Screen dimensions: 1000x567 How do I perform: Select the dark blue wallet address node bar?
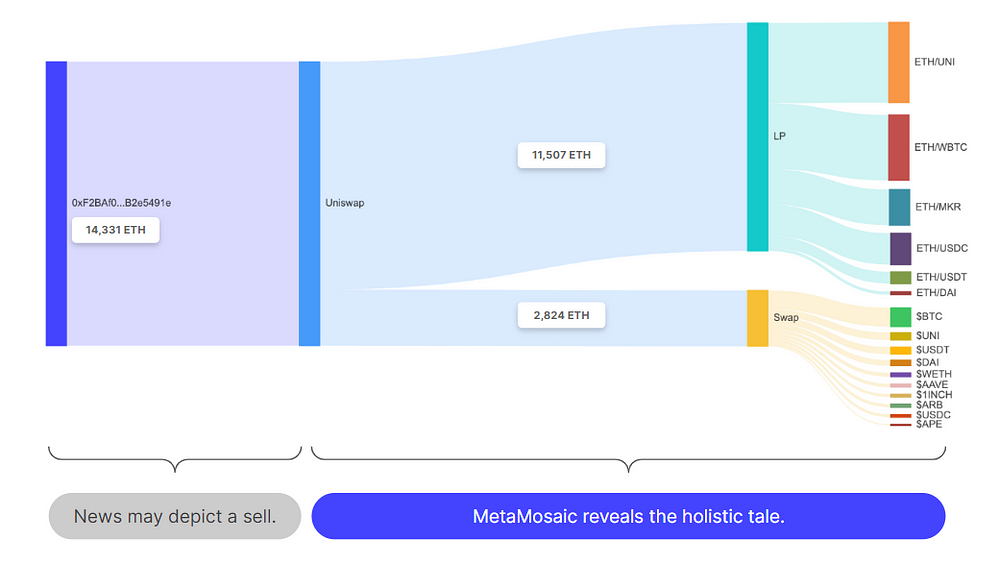tap(56, 203)
